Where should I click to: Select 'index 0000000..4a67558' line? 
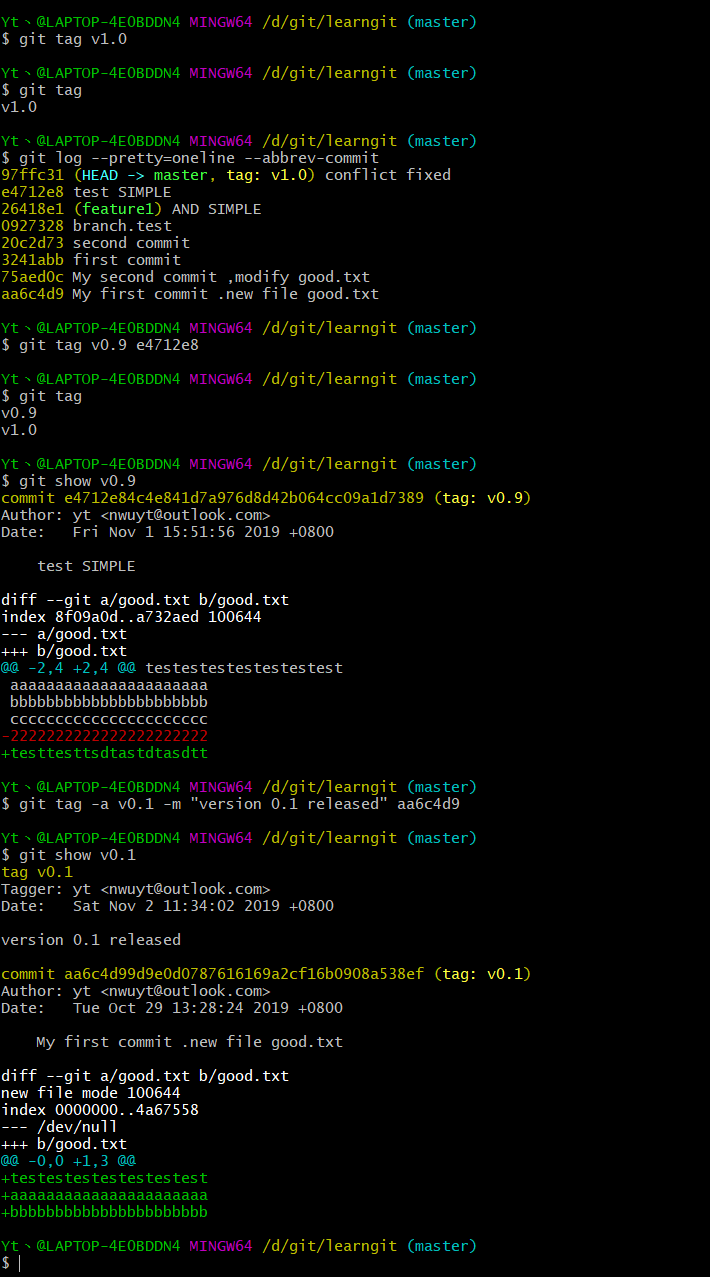click(100, 1110)
